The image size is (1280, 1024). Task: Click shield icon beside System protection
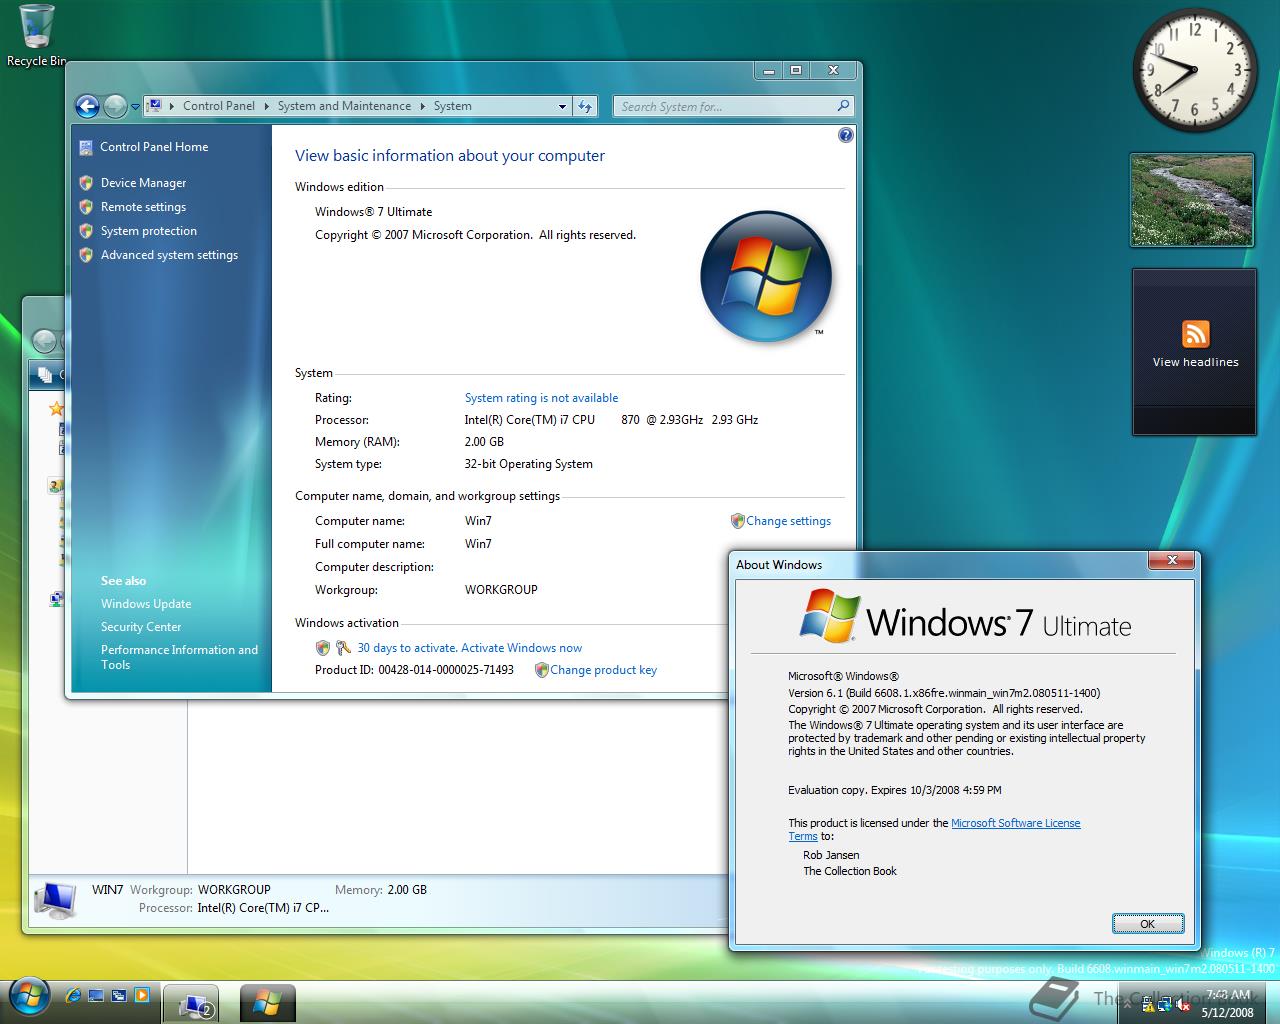(x=86, y=230)
